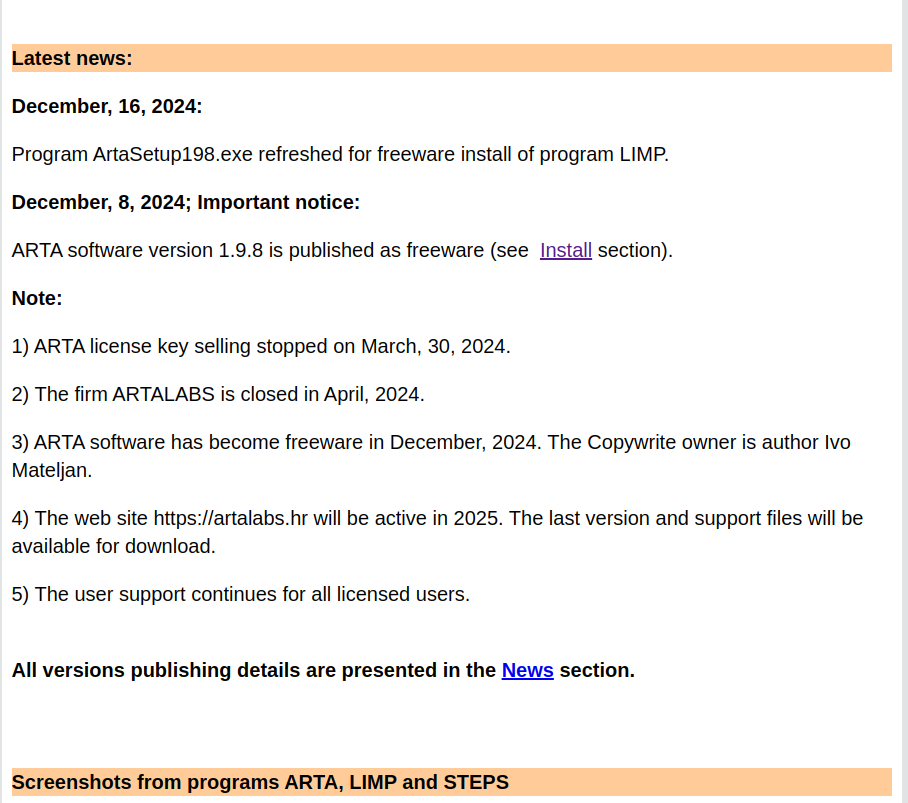908x803 pixels.
Task: Click the 'Note:' label
Action: 36,298
